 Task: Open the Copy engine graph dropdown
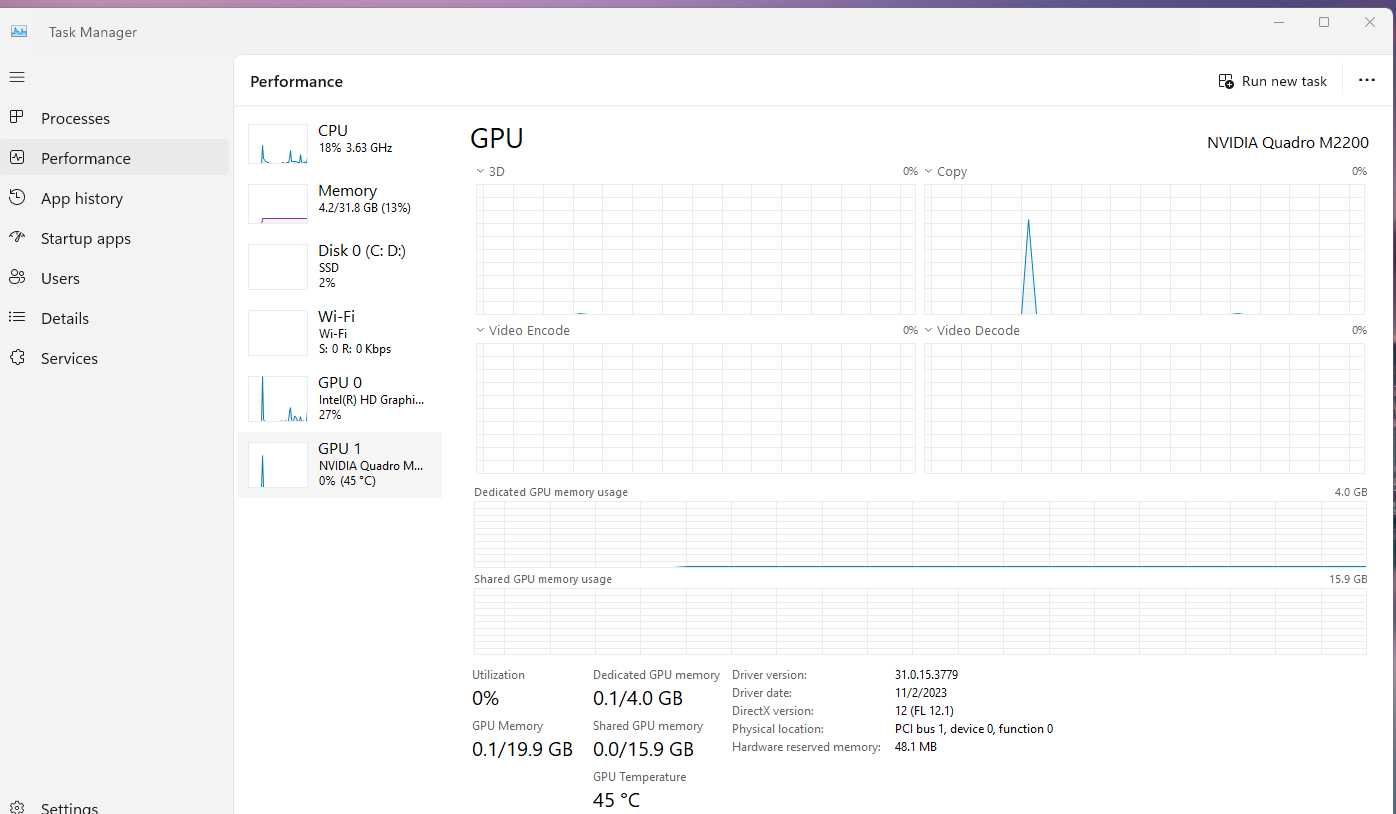pos(929,172)
